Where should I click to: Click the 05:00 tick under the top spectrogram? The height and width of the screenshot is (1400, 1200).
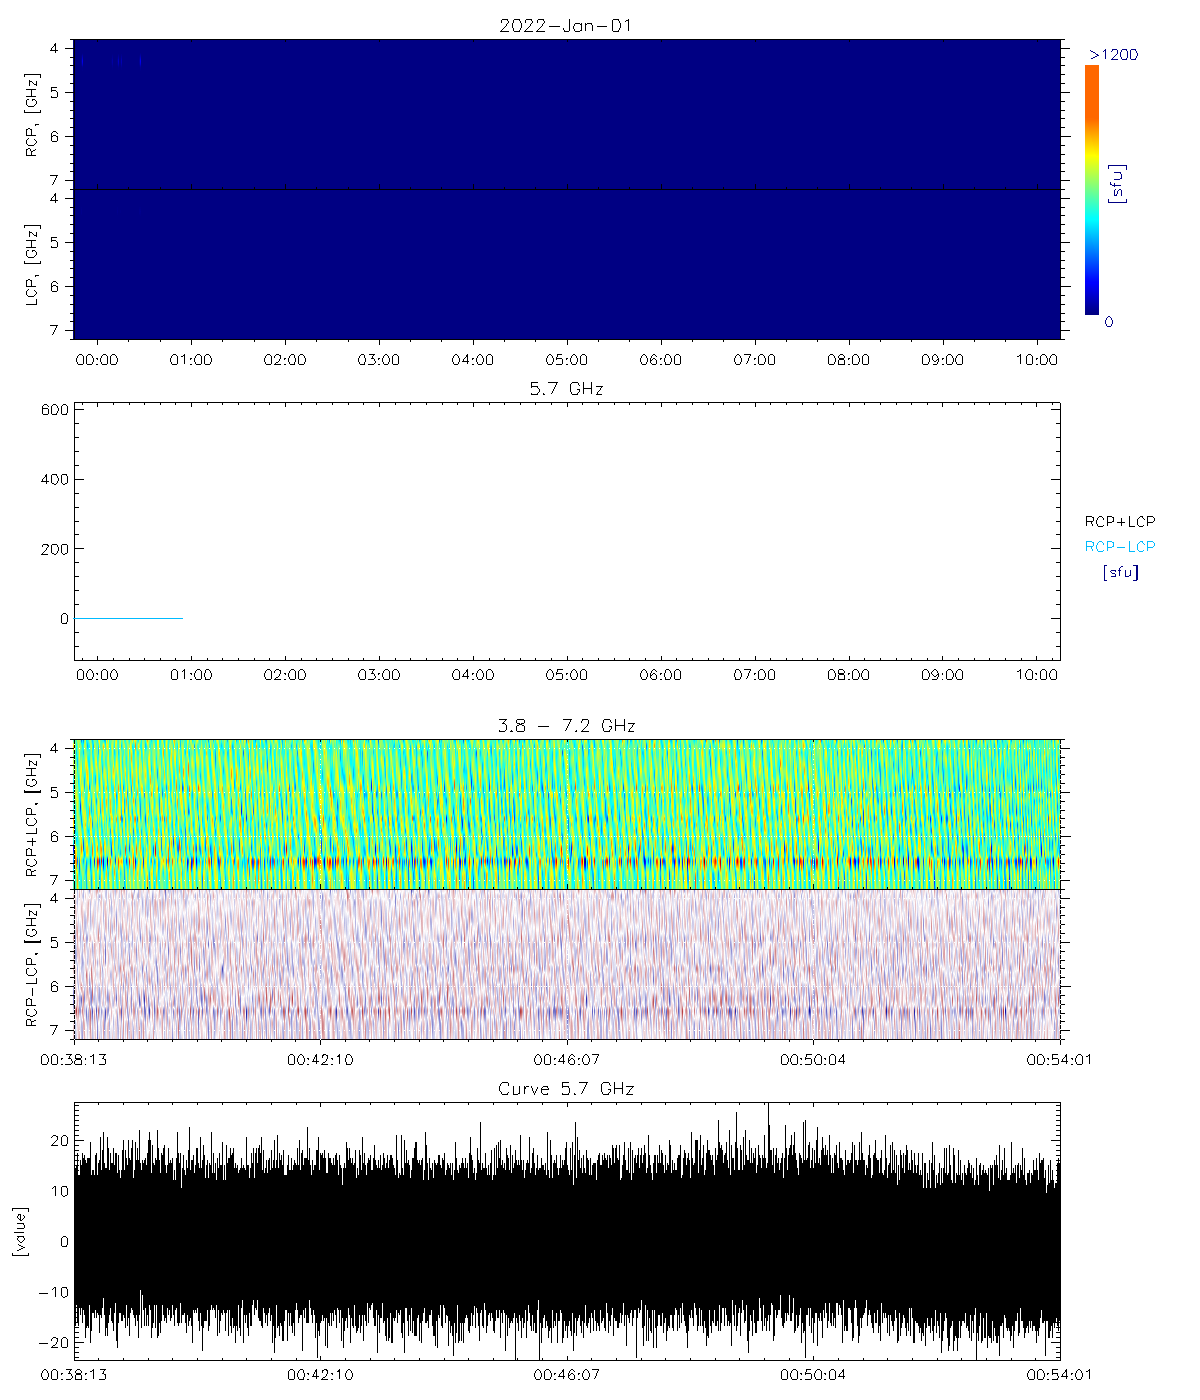click(566, 360)
